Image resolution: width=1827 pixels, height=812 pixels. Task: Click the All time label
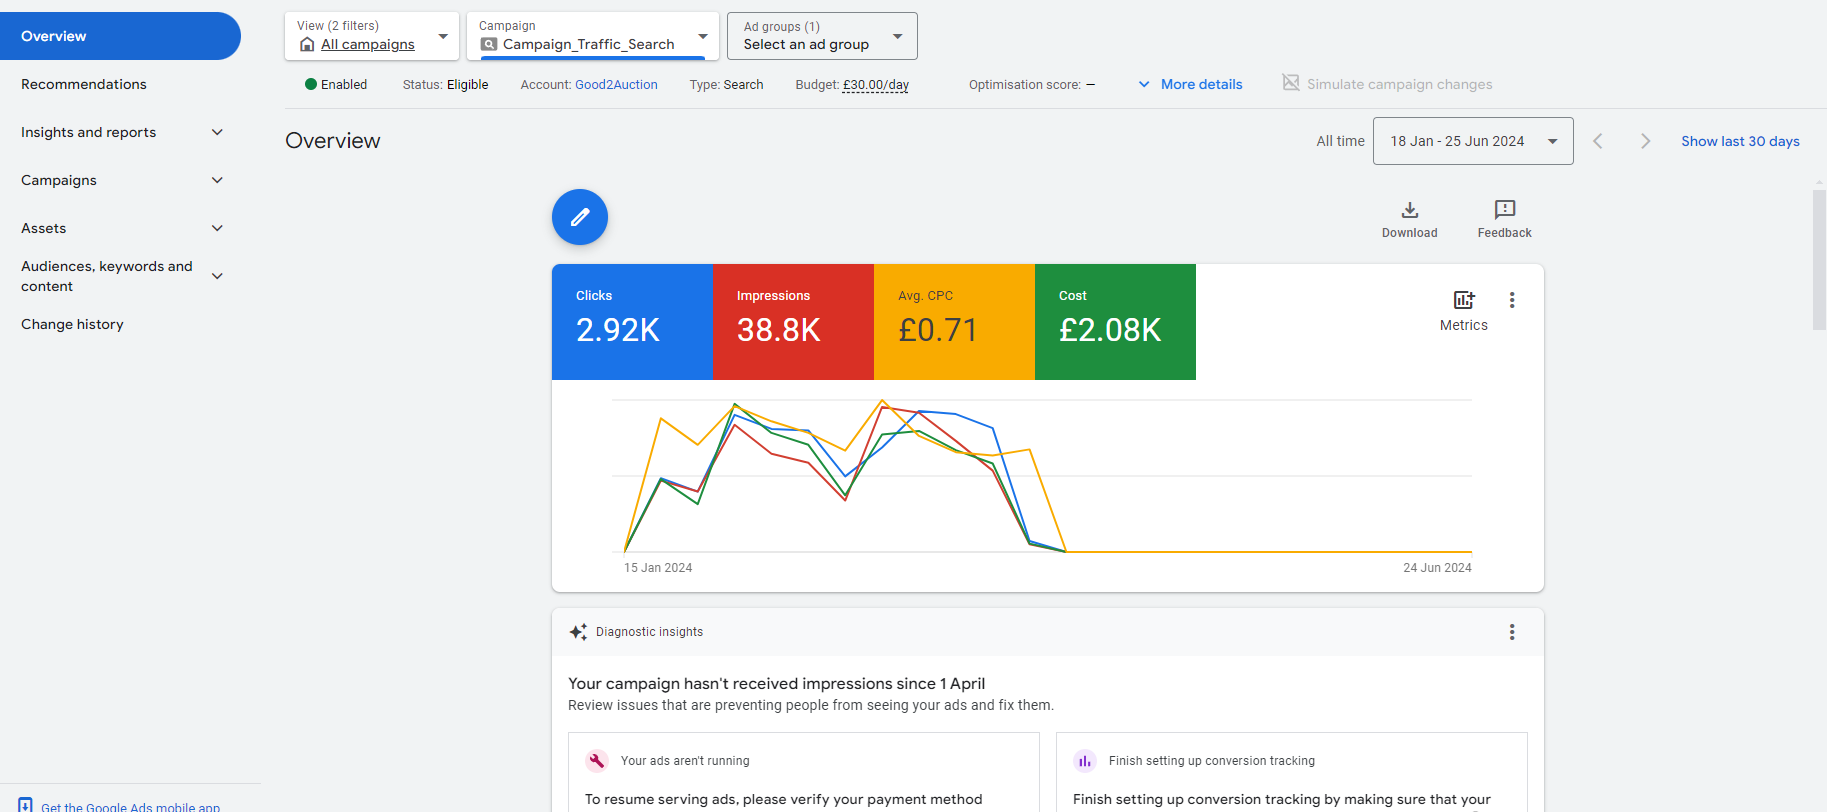point(1340,141)
